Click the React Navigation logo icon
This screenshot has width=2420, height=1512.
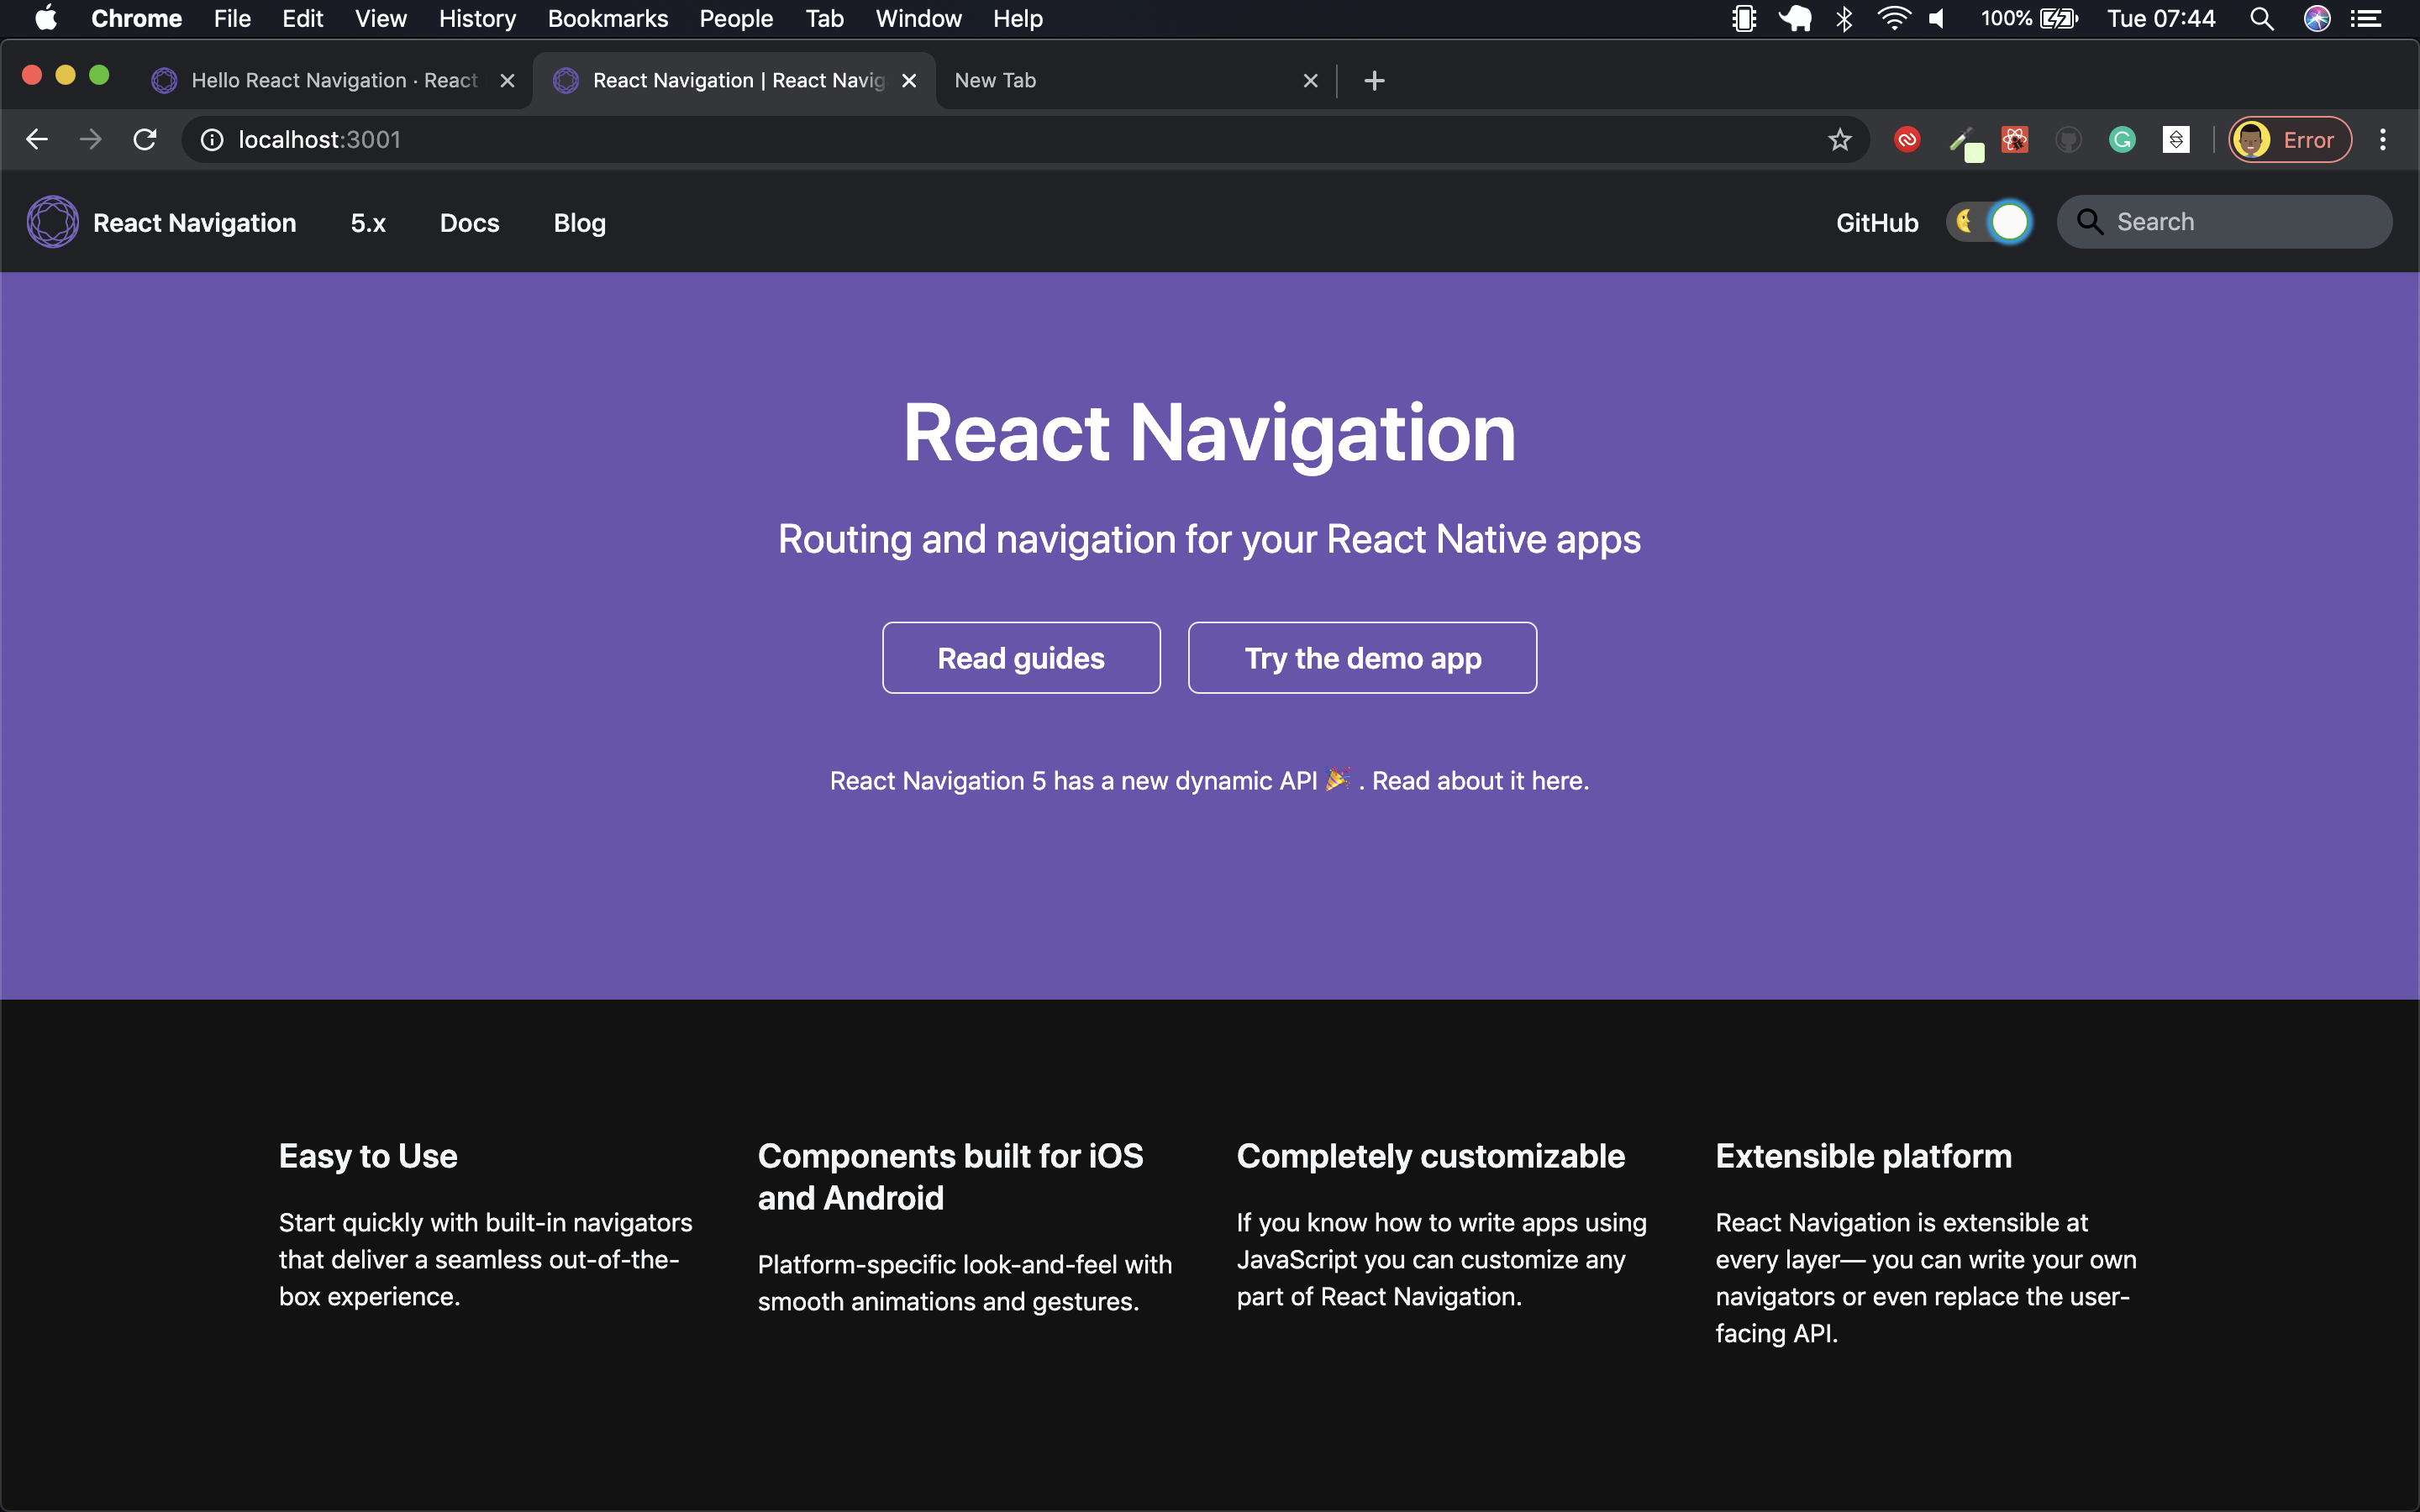(52, 222)
